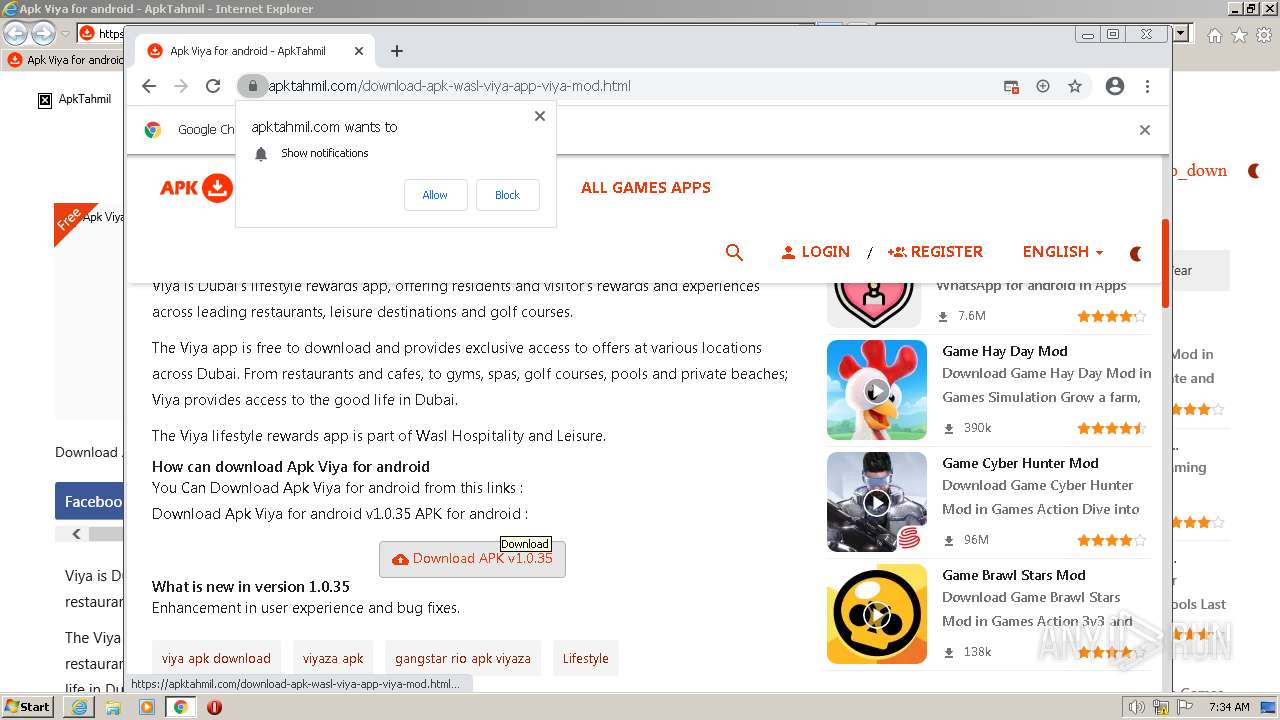Open the Chrome three-dot menu
Screen dimensions: 1280x720
point(1148,86)
